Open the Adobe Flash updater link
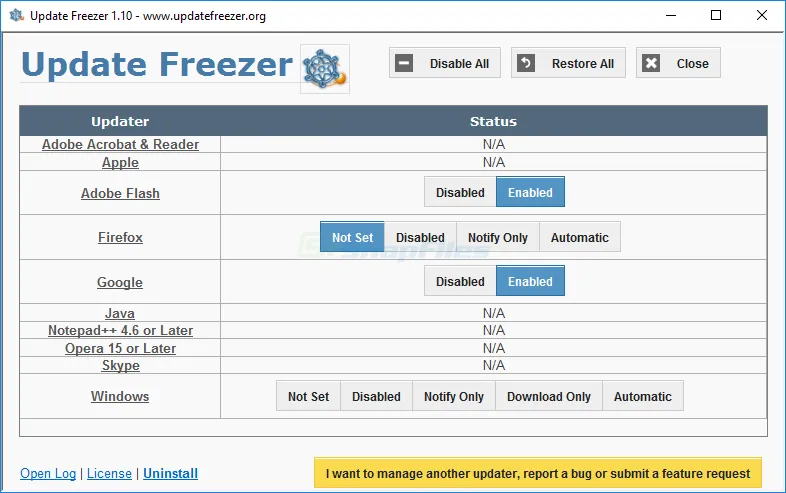Image resolution: width=786 pixels, height=493 pixels. 120,193
